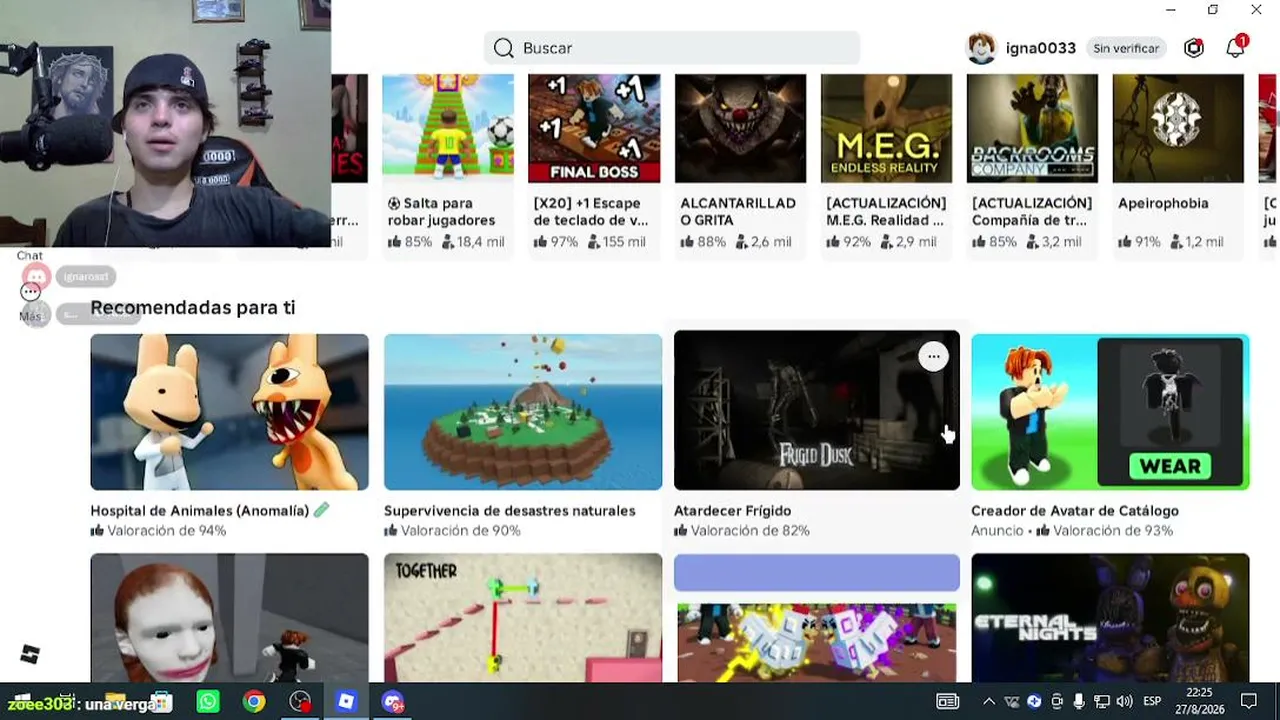Open the Apeirophobia game thumbnail
This screenshot has width=1280, height=720.
[x=1178, y=129]
